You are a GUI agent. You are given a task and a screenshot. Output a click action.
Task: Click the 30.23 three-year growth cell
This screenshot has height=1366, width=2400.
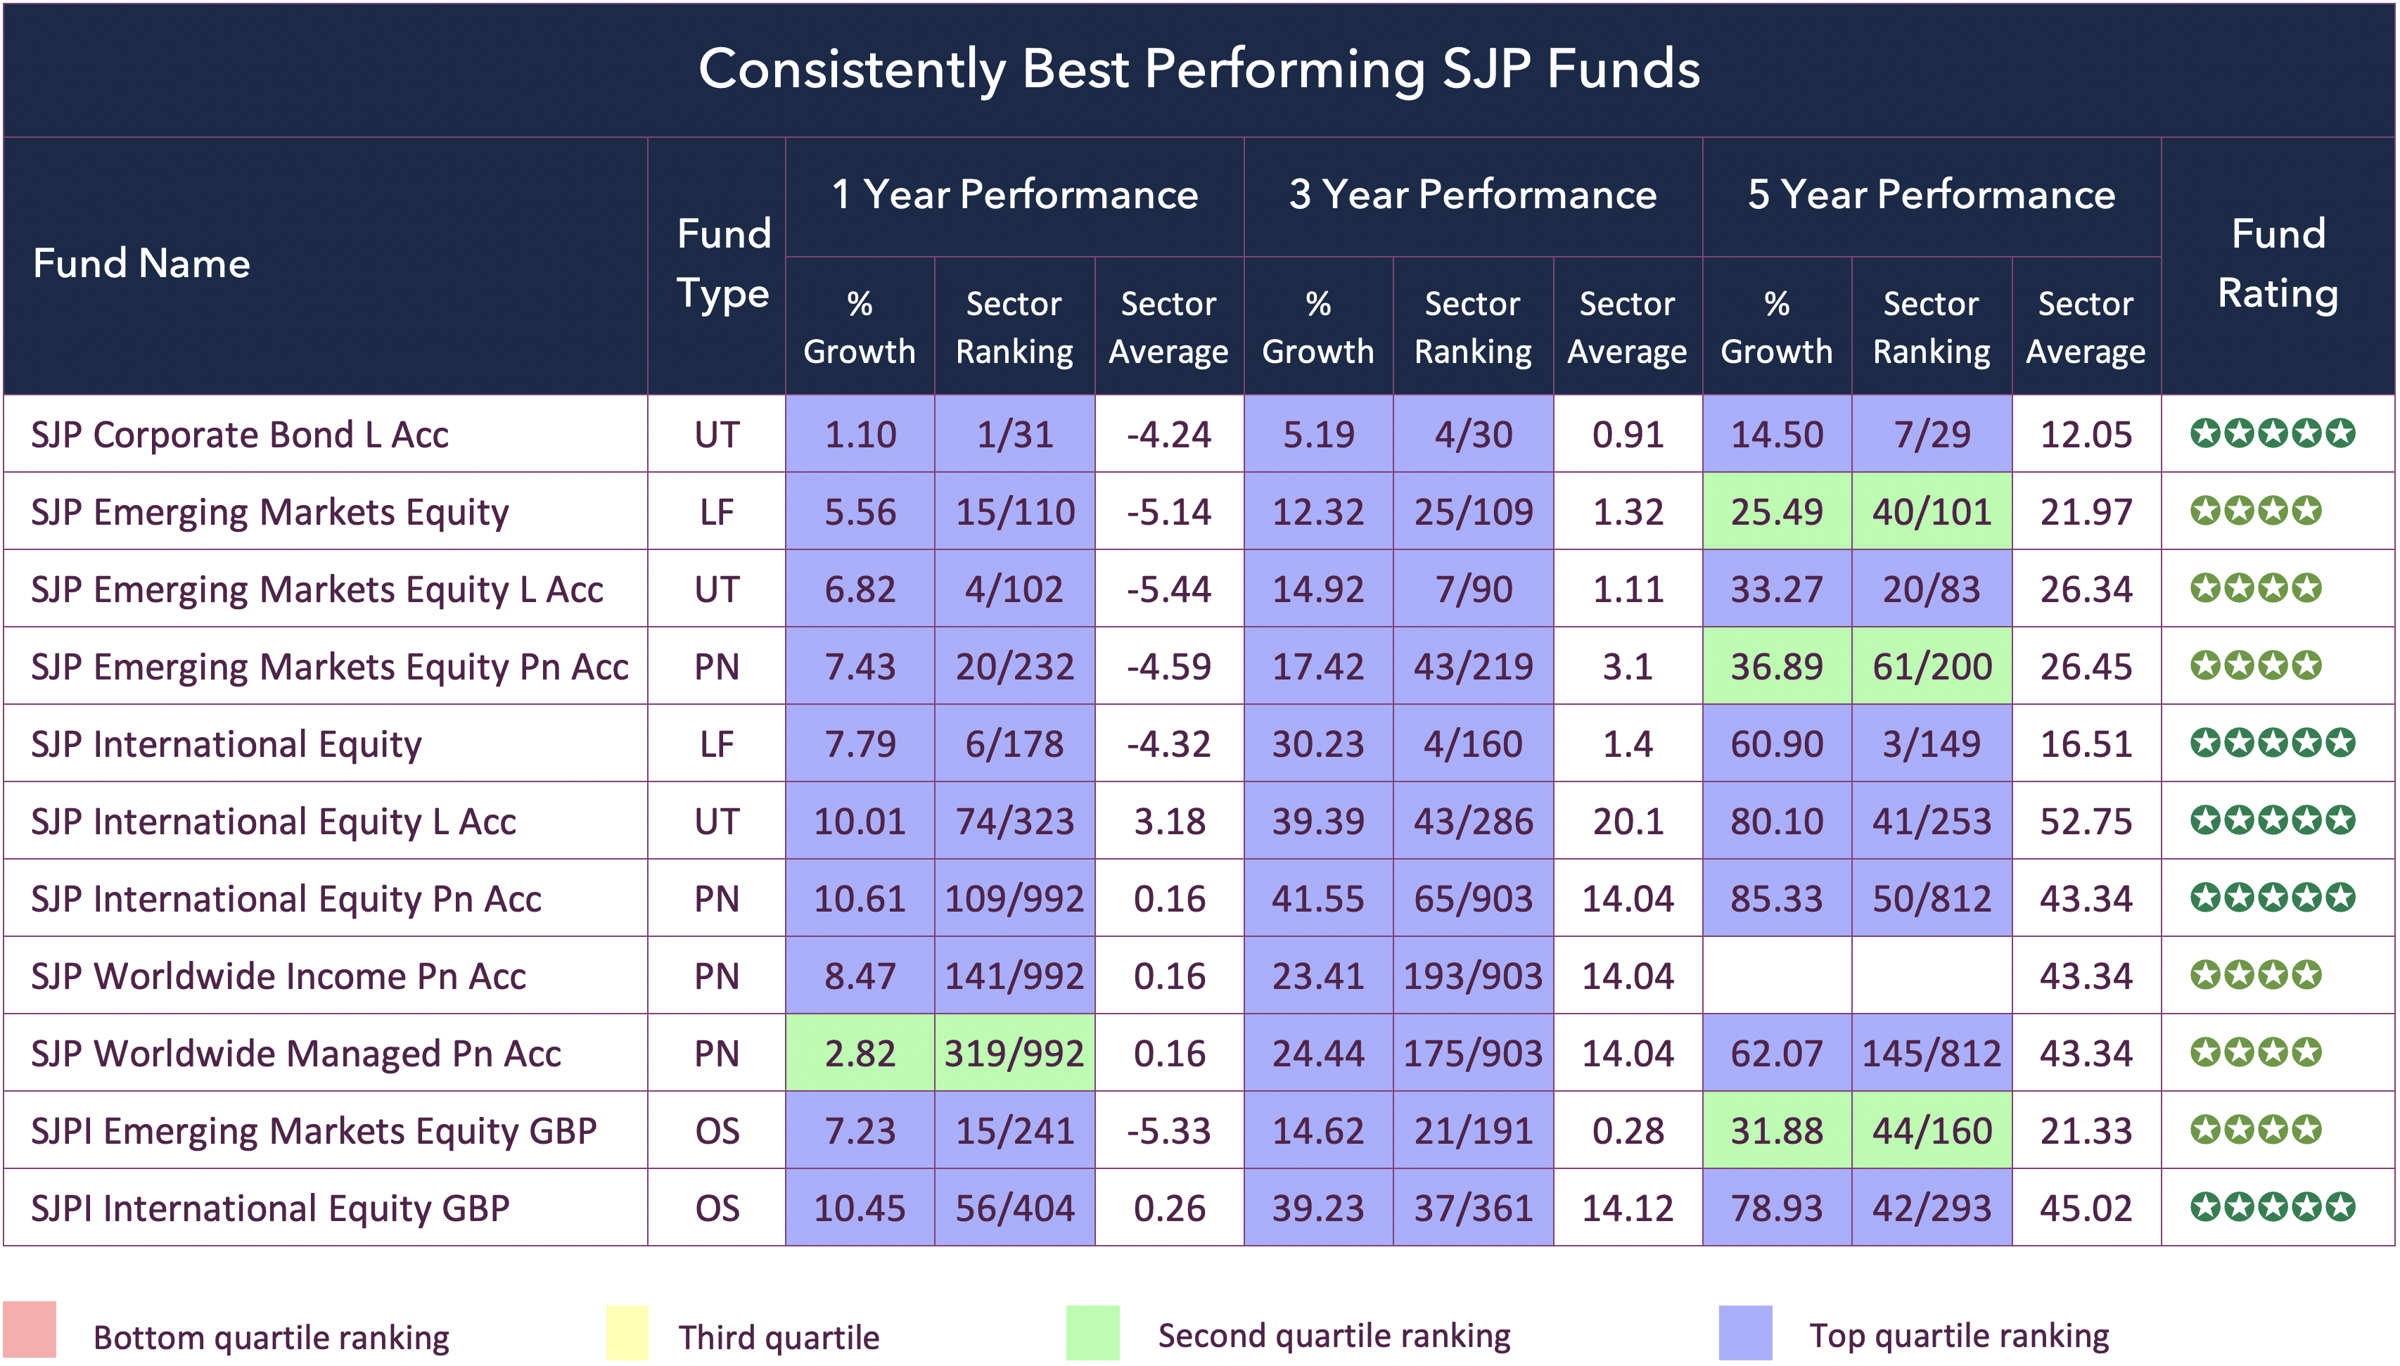(1319, 744)
